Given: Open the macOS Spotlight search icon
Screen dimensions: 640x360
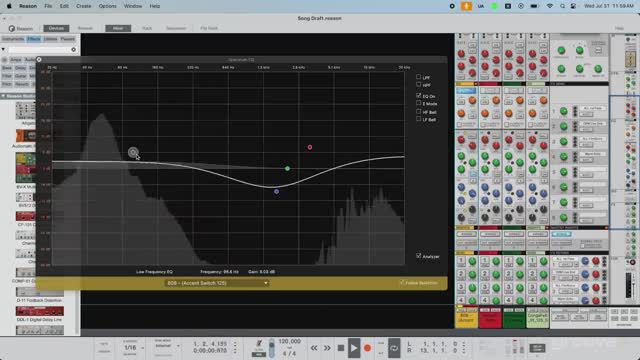Looking at the screenshot, I should (562, 6).
